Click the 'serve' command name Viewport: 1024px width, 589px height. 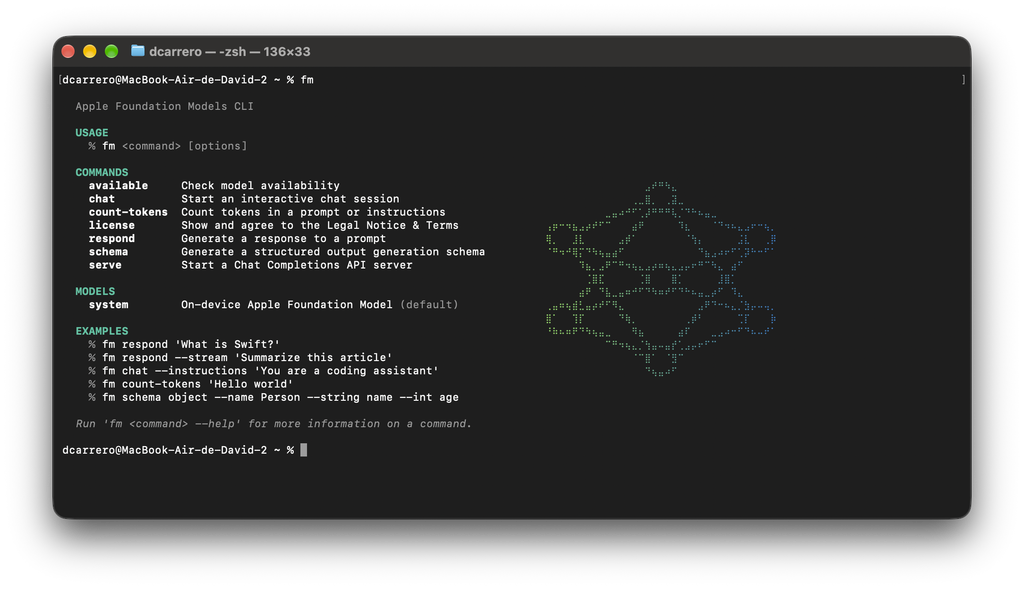(x=105, y=265)
